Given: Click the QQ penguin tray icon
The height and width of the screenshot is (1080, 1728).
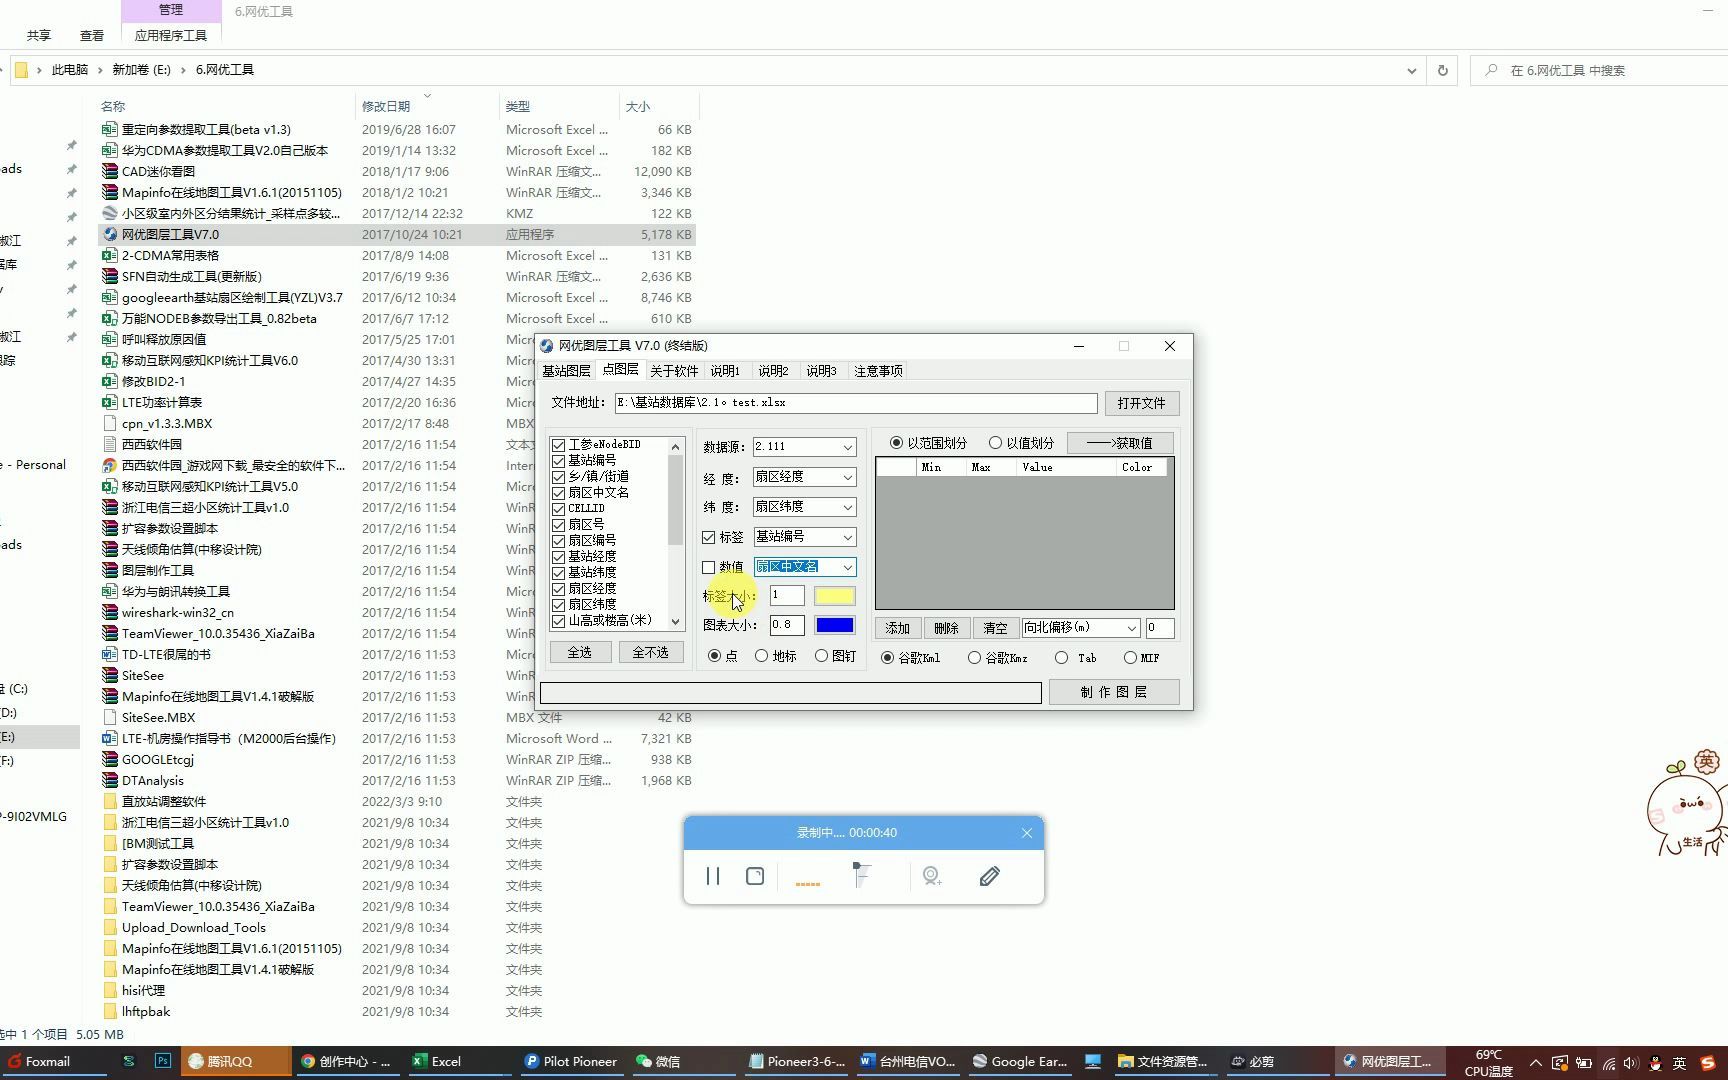Looking at the screenshot, I should coord(1656,1062).
